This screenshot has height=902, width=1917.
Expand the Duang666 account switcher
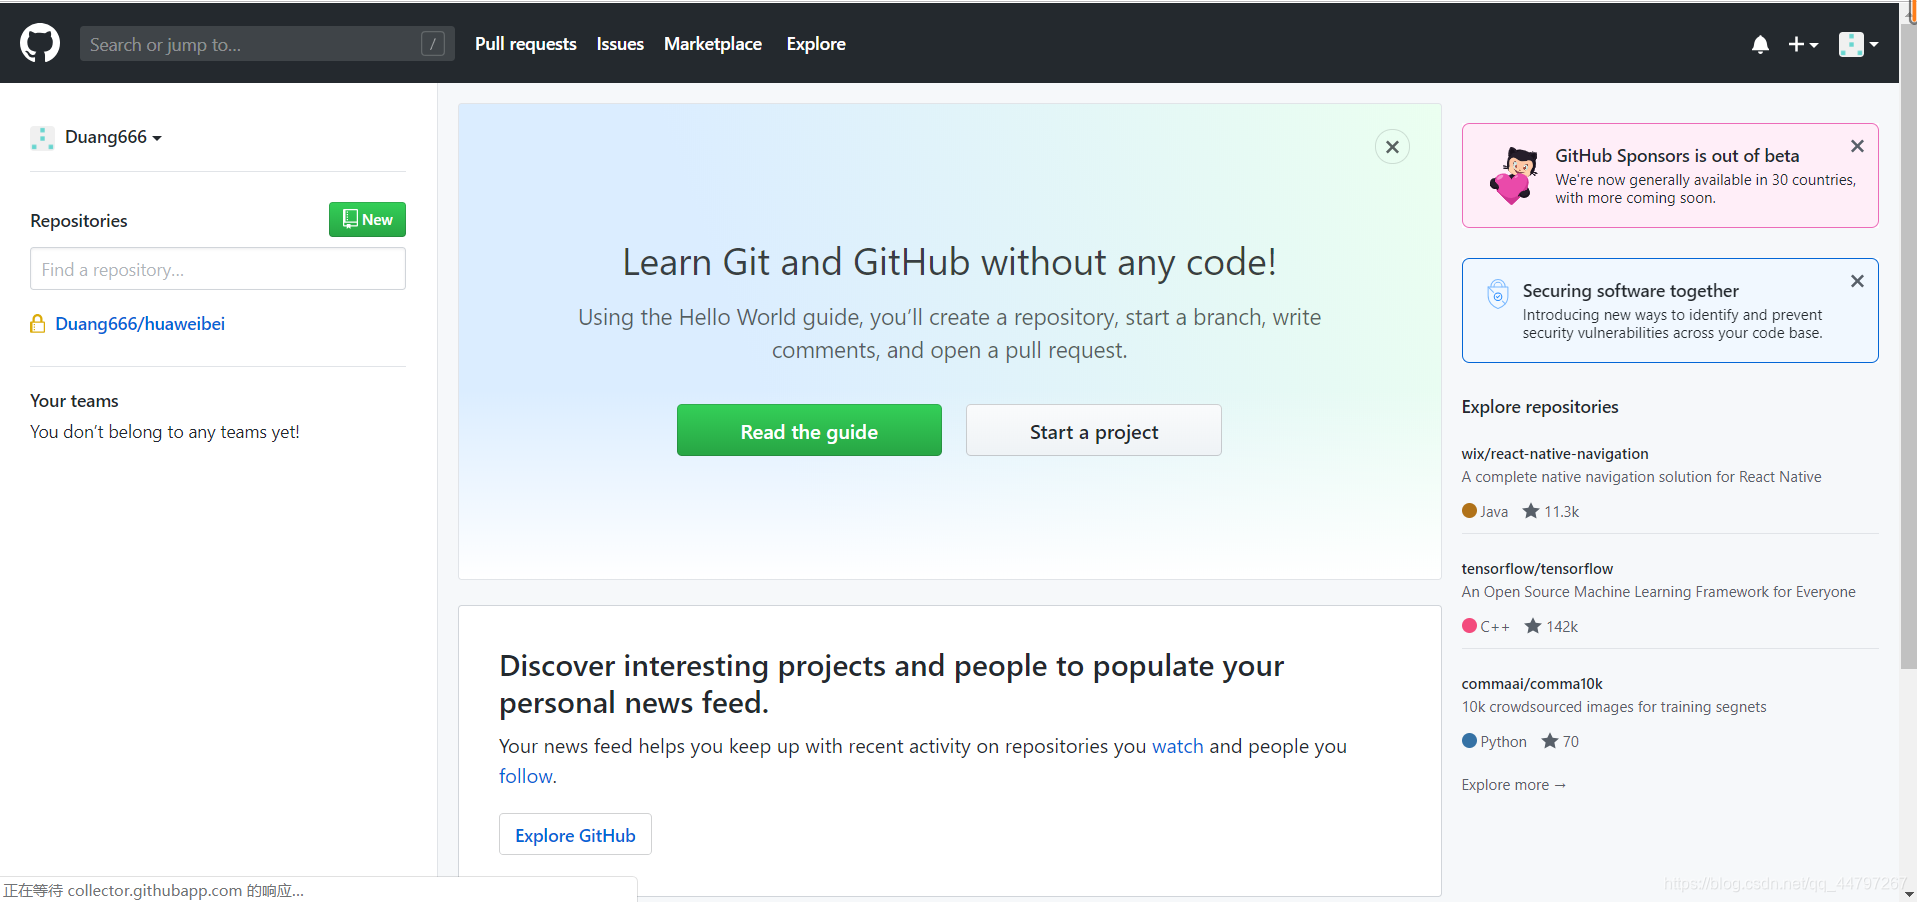coord(113,137)
